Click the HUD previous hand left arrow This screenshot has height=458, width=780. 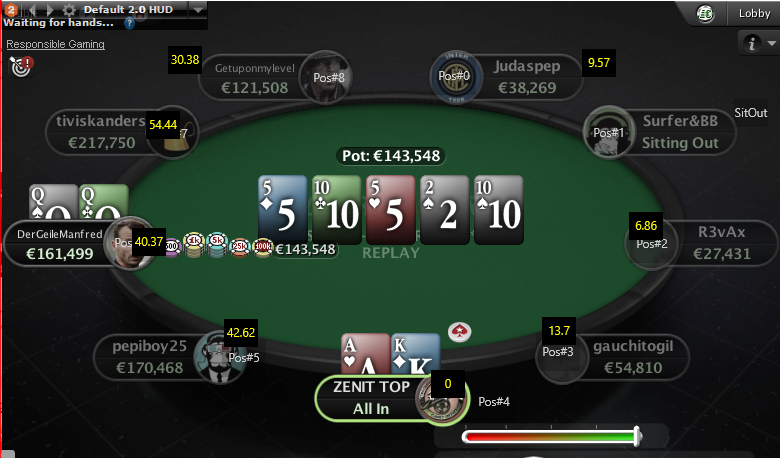pyautogui.click(x=32, y=10)
